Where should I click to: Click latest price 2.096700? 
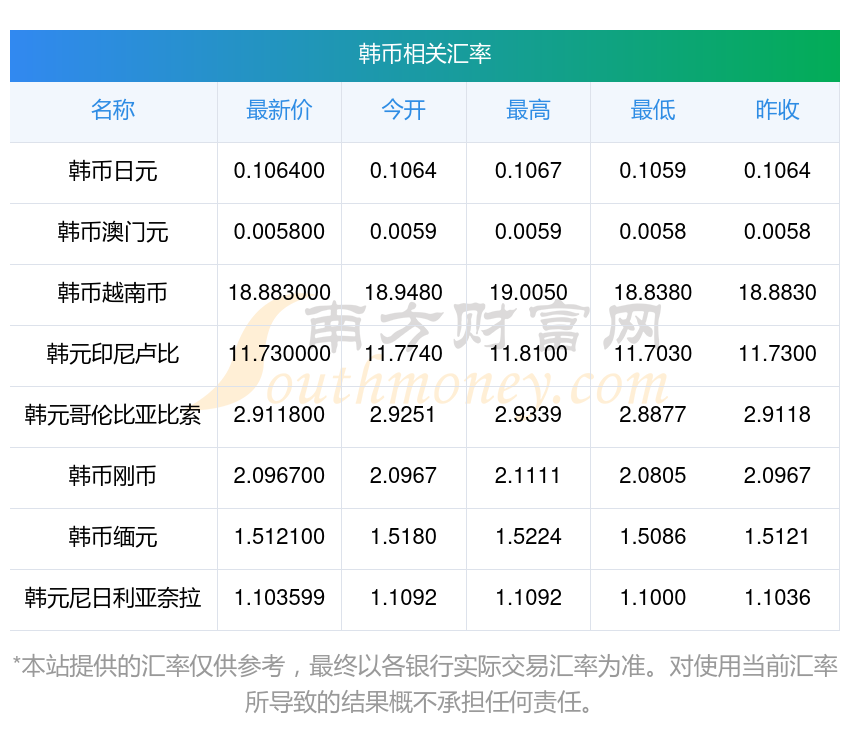279,476
